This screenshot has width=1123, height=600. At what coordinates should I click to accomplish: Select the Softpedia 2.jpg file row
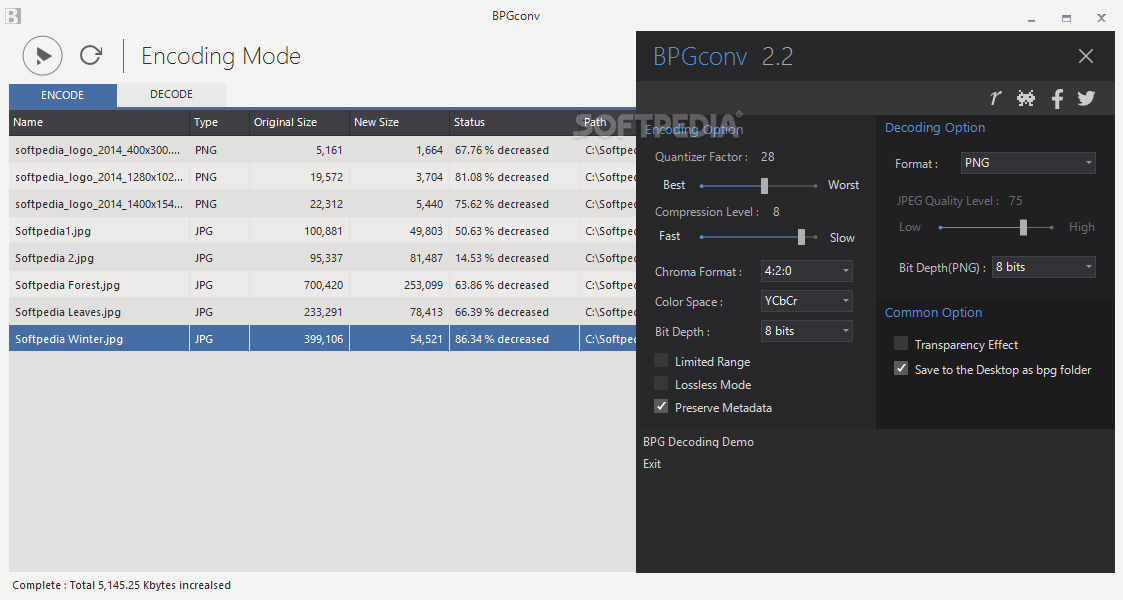click(322, 258)
